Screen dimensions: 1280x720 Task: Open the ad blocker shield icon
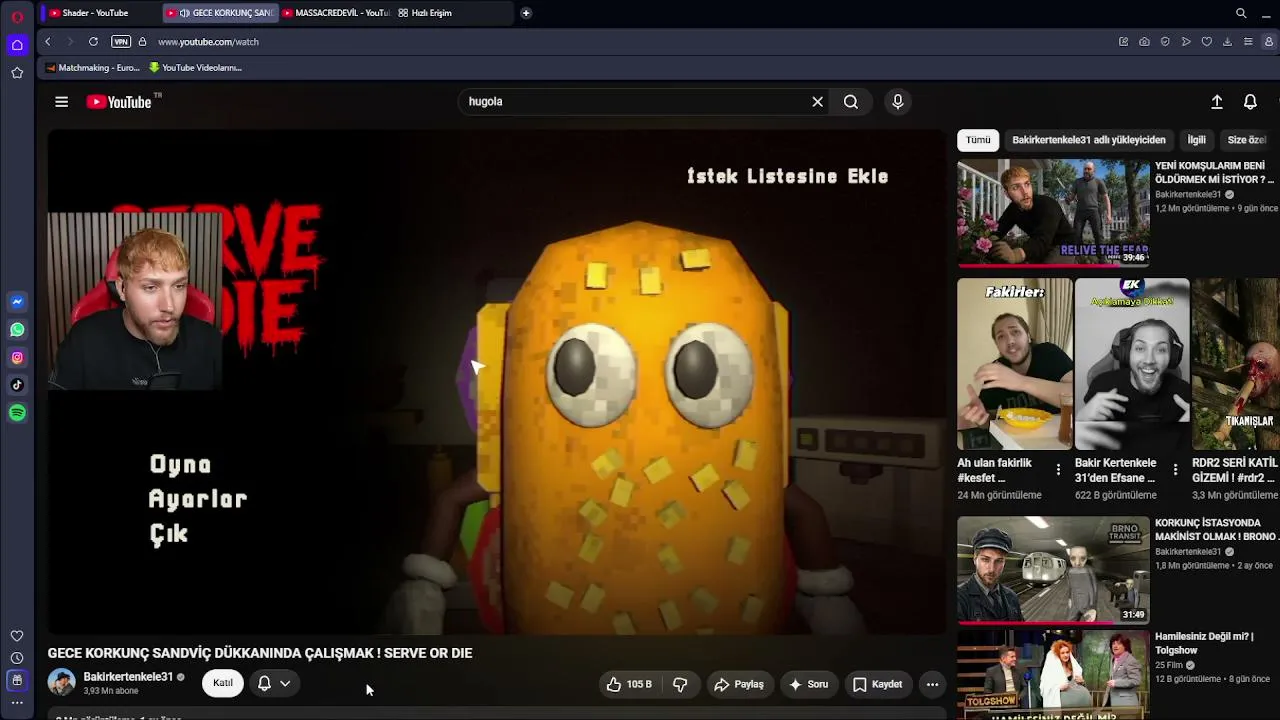click(x=1165, y=42)
